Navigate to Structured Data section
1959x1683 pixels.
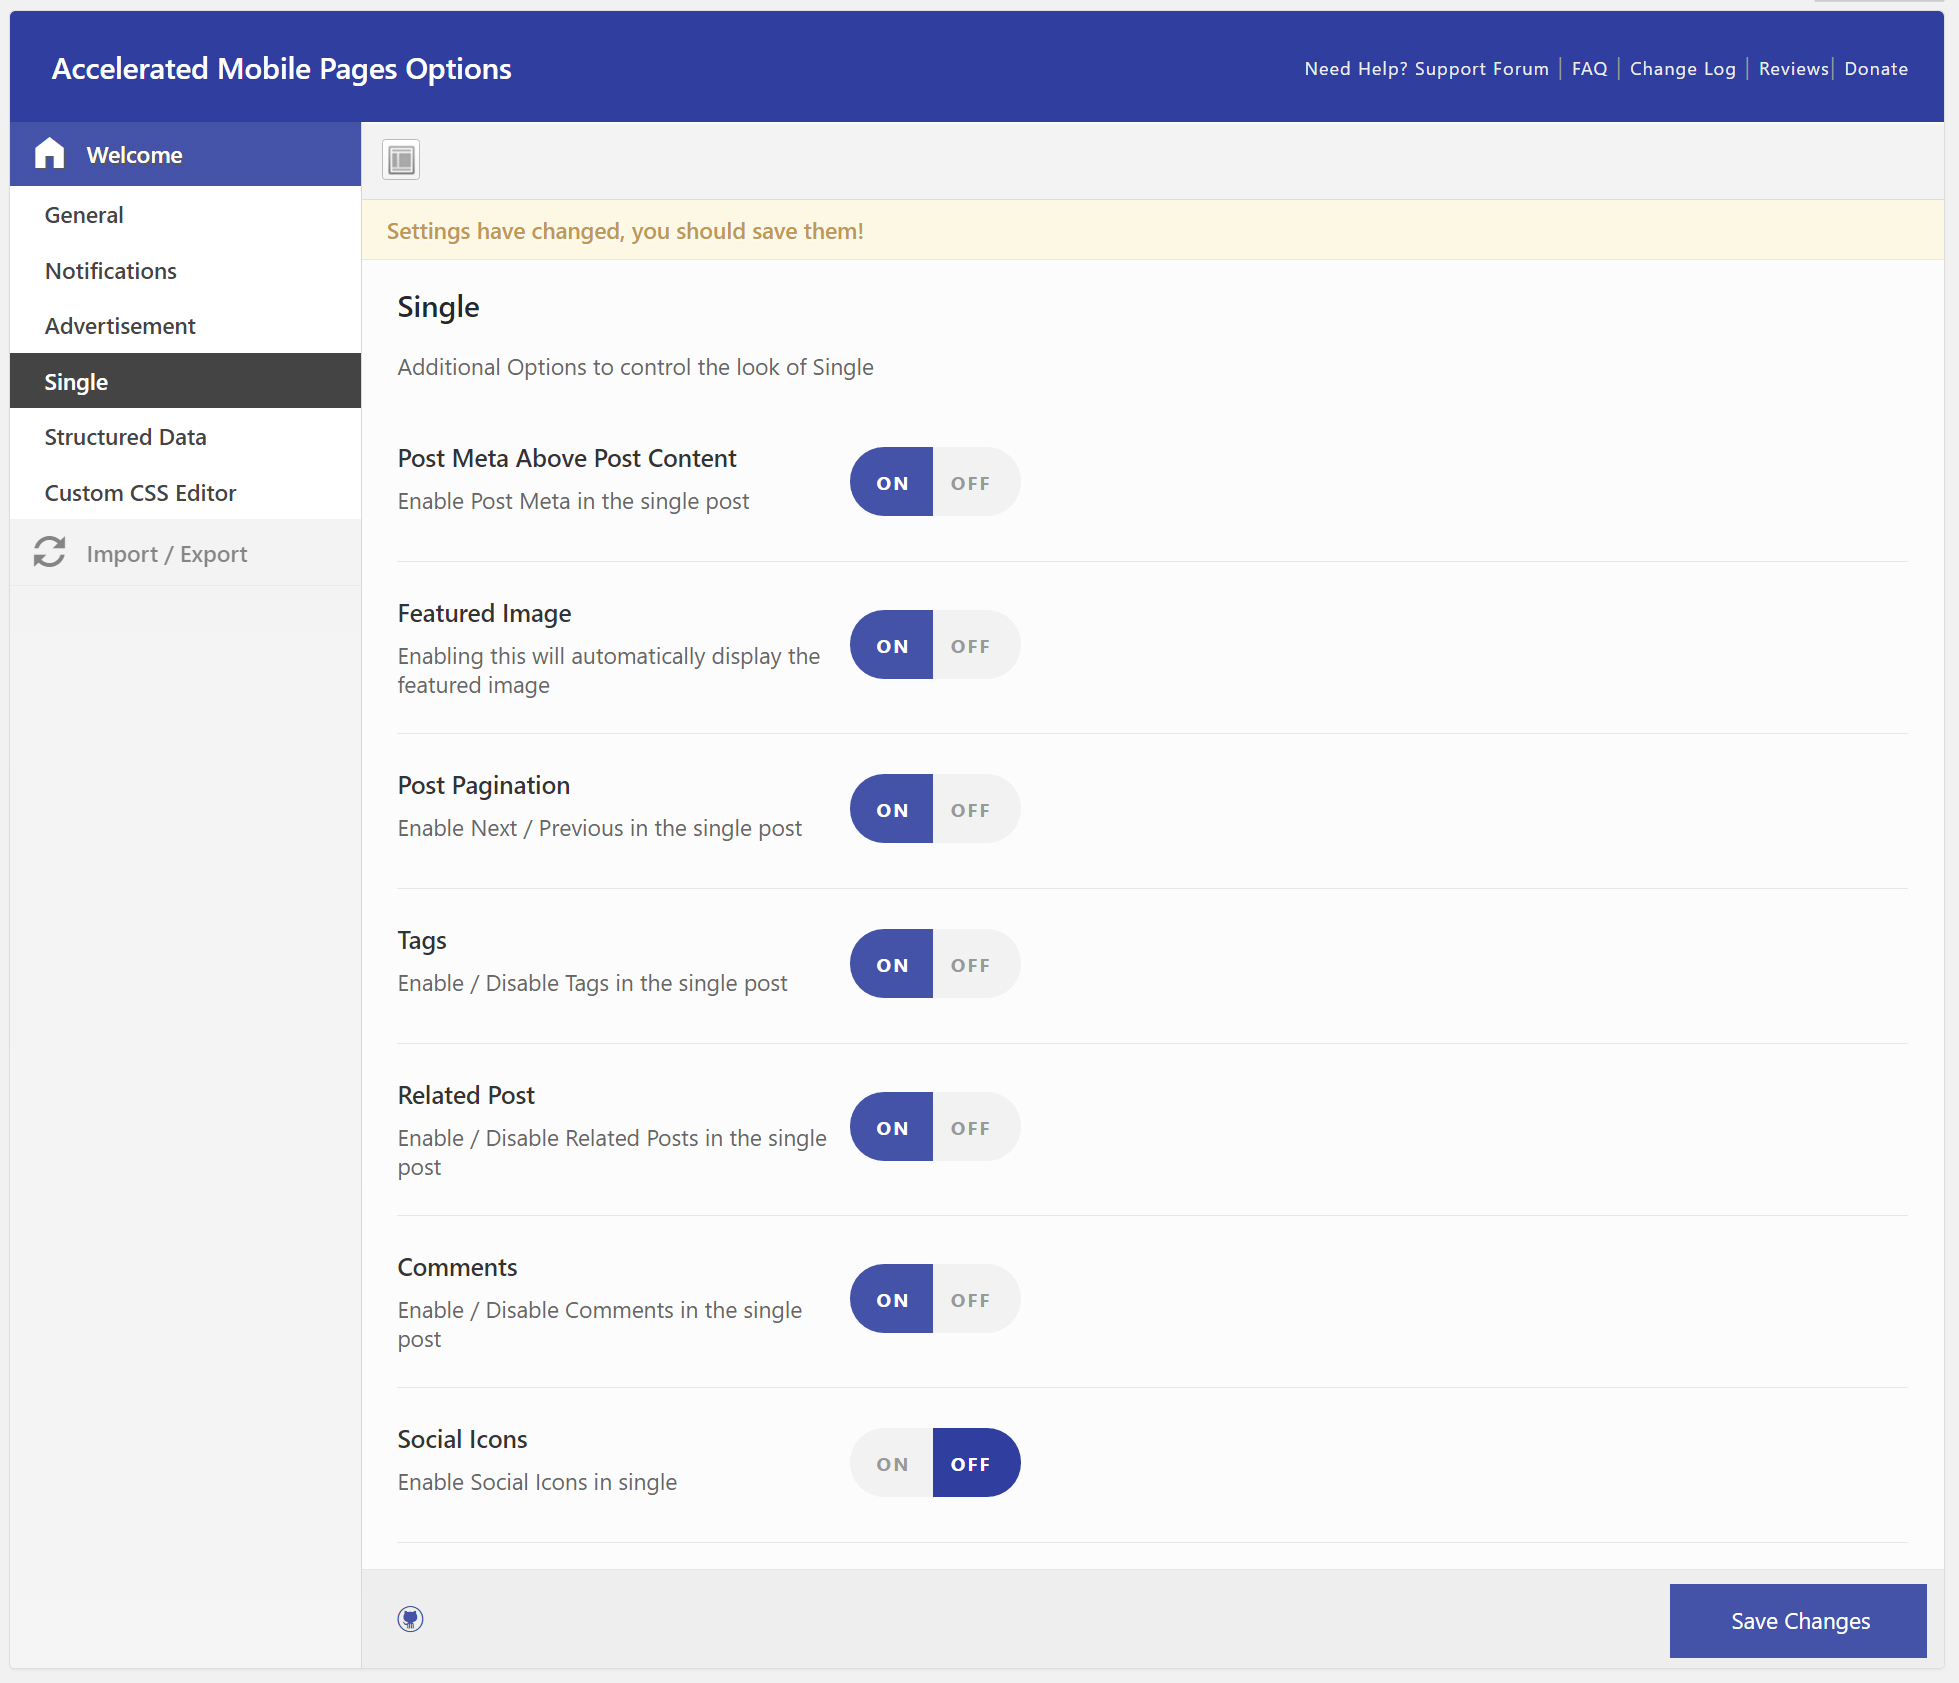point(127,437)
